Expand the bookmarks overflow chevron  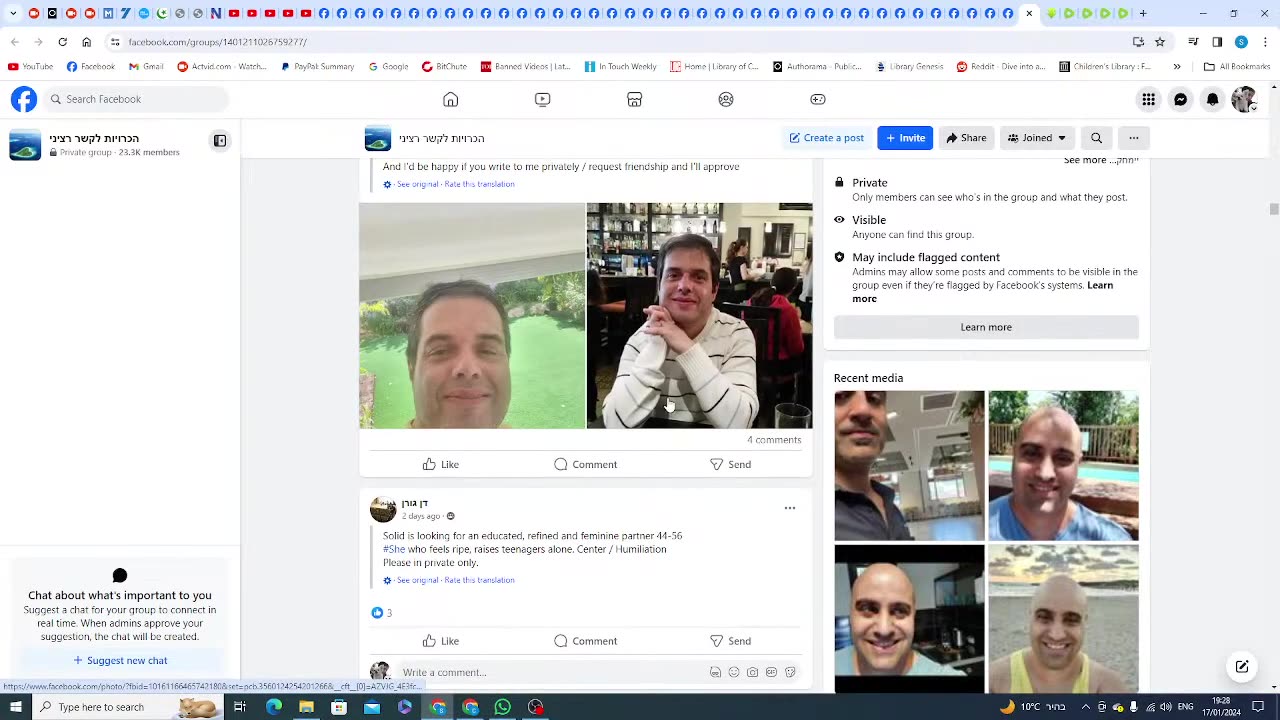coord(1177,67)
